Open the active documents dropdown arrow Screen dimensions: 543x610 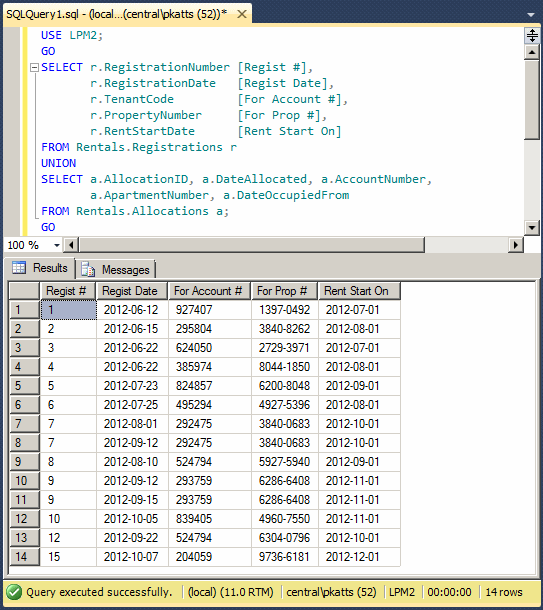[x=531, y=15]
